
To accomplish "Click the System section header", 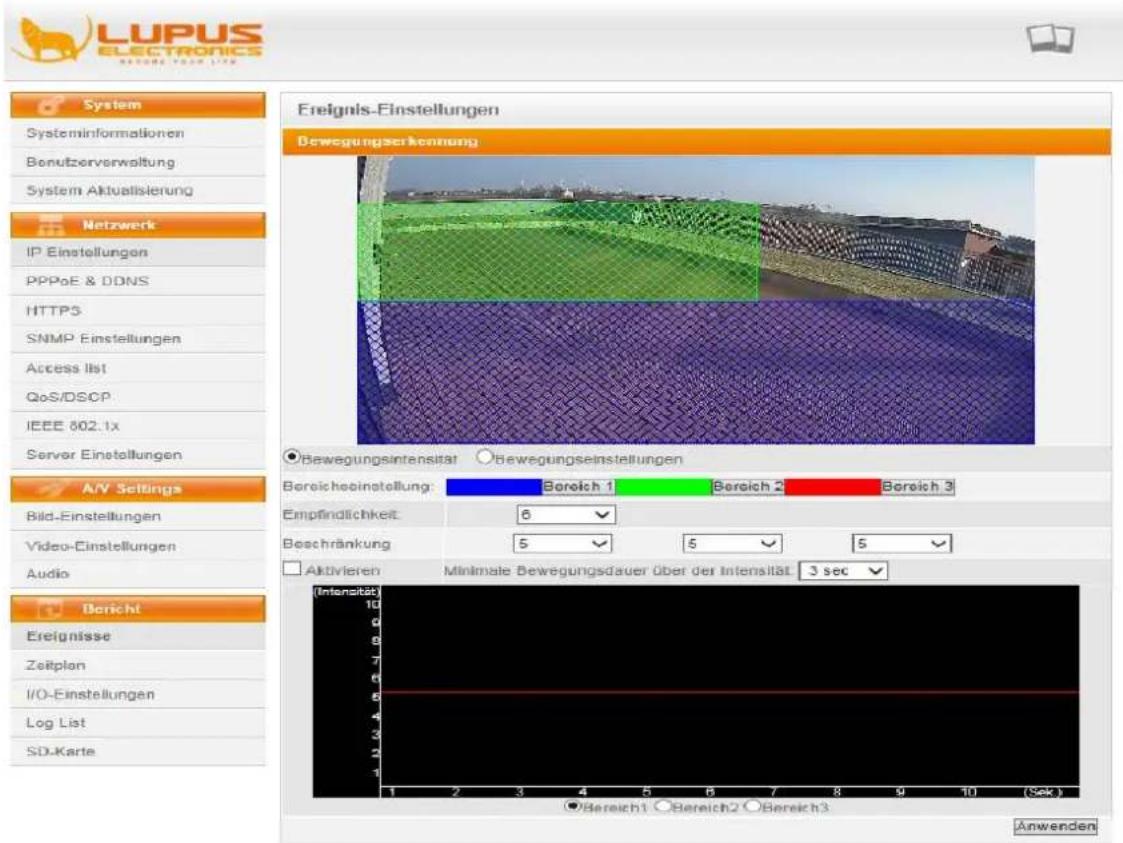I will coord(138,105).
